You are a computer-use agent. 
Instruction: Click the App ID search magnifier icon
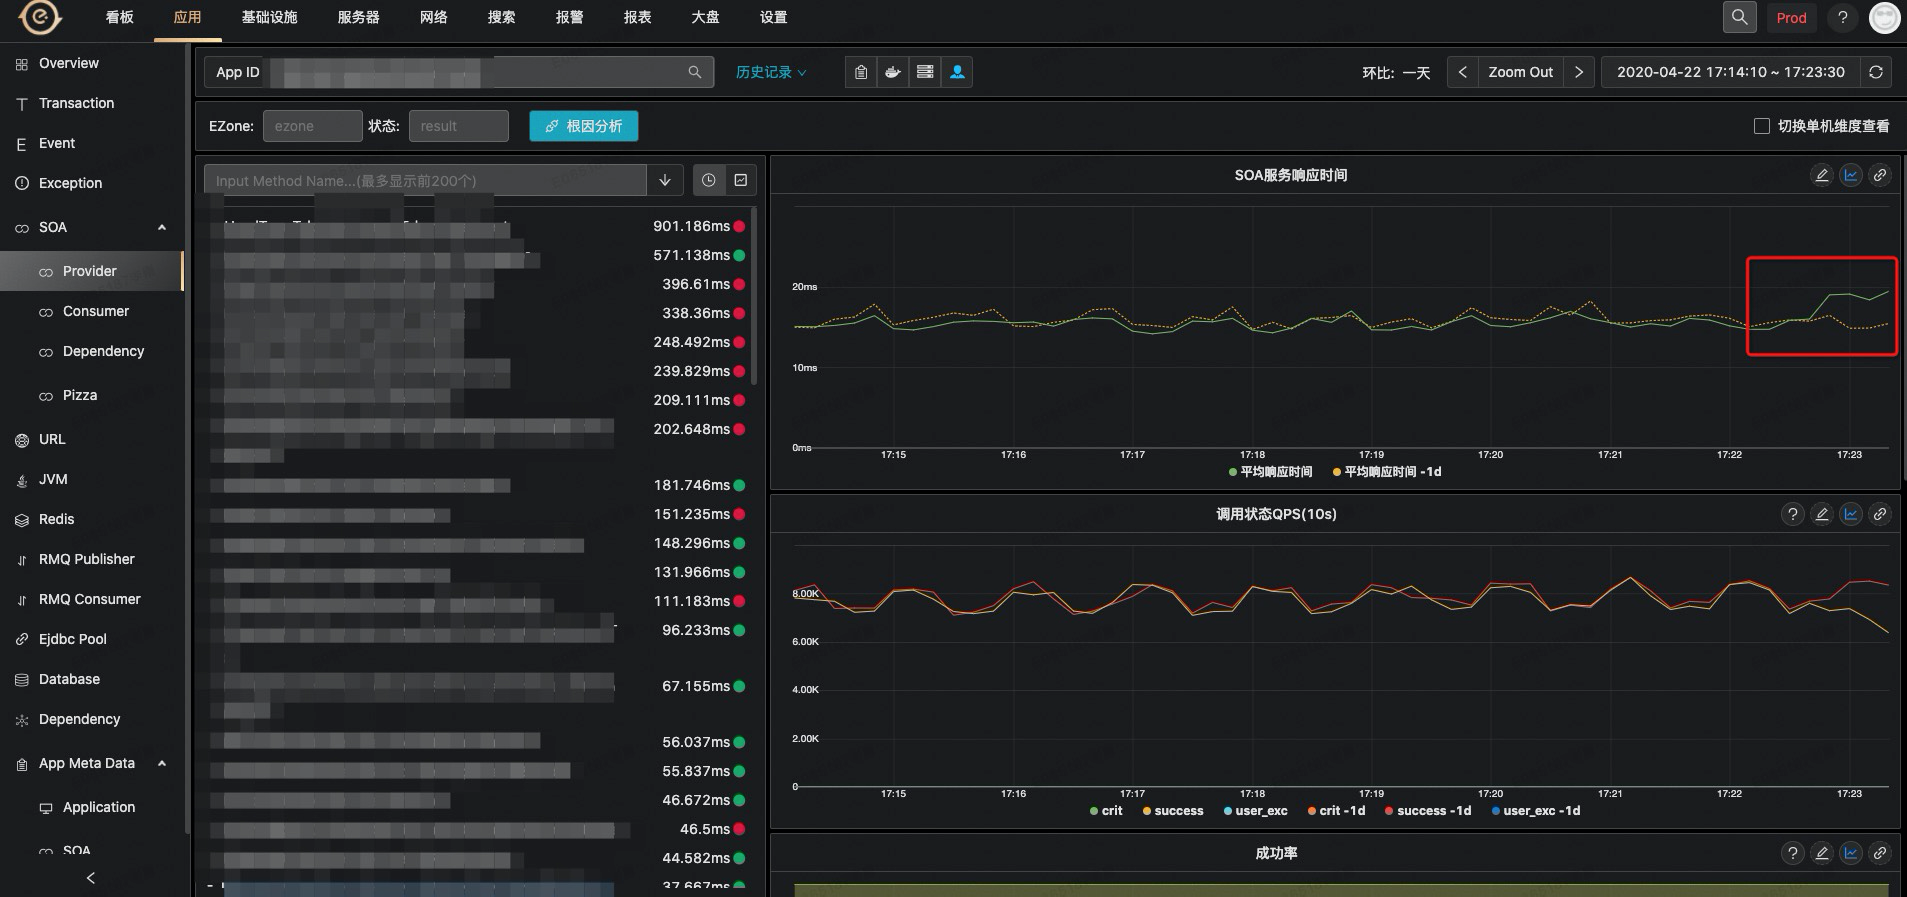(x=694, y=72)
